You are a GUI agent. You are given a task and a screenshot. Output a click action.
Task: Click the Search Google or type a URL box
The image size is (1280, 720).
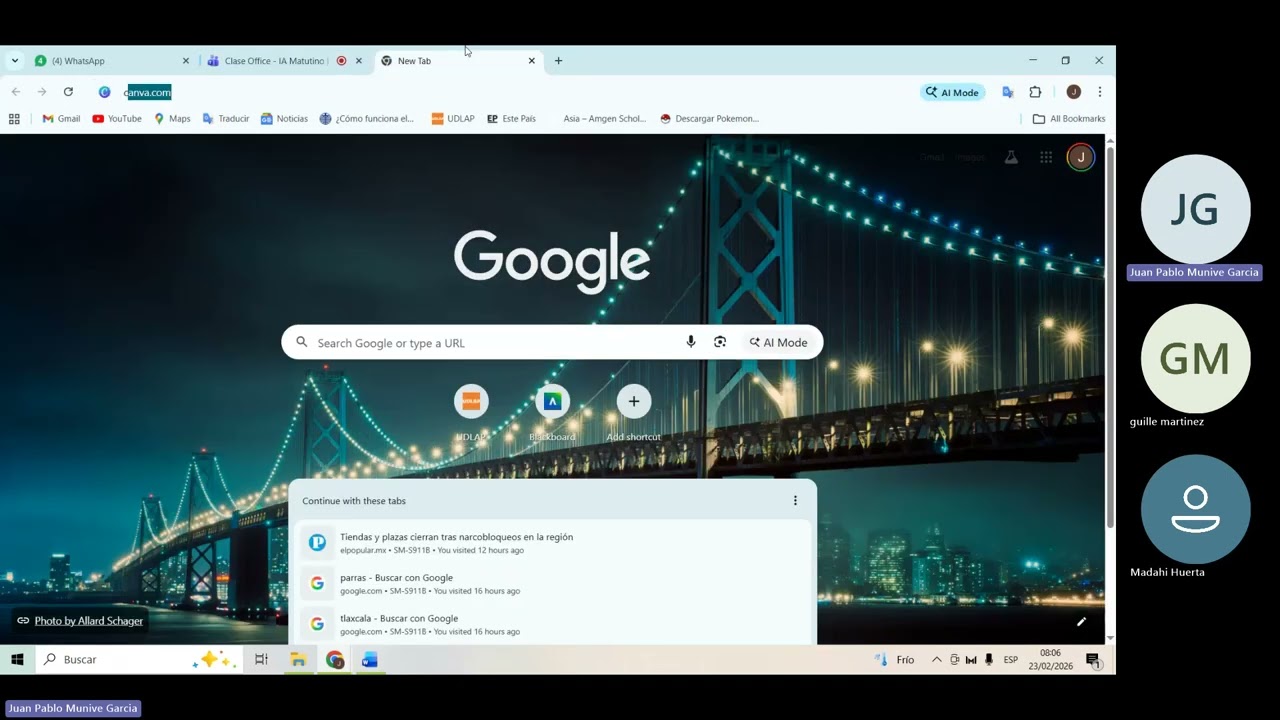(x=552, y=342)
